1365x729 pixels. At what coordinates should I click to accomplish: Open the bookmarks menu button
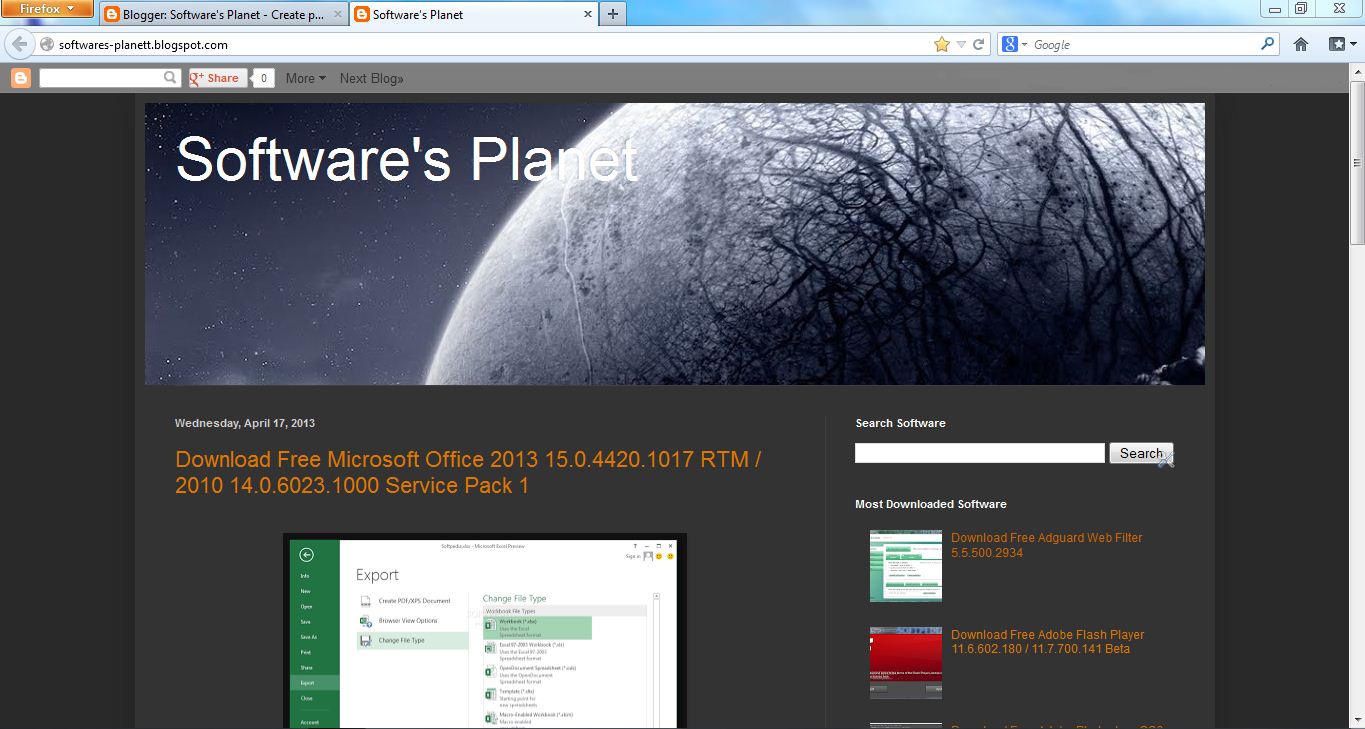[x=1341, y=44]
